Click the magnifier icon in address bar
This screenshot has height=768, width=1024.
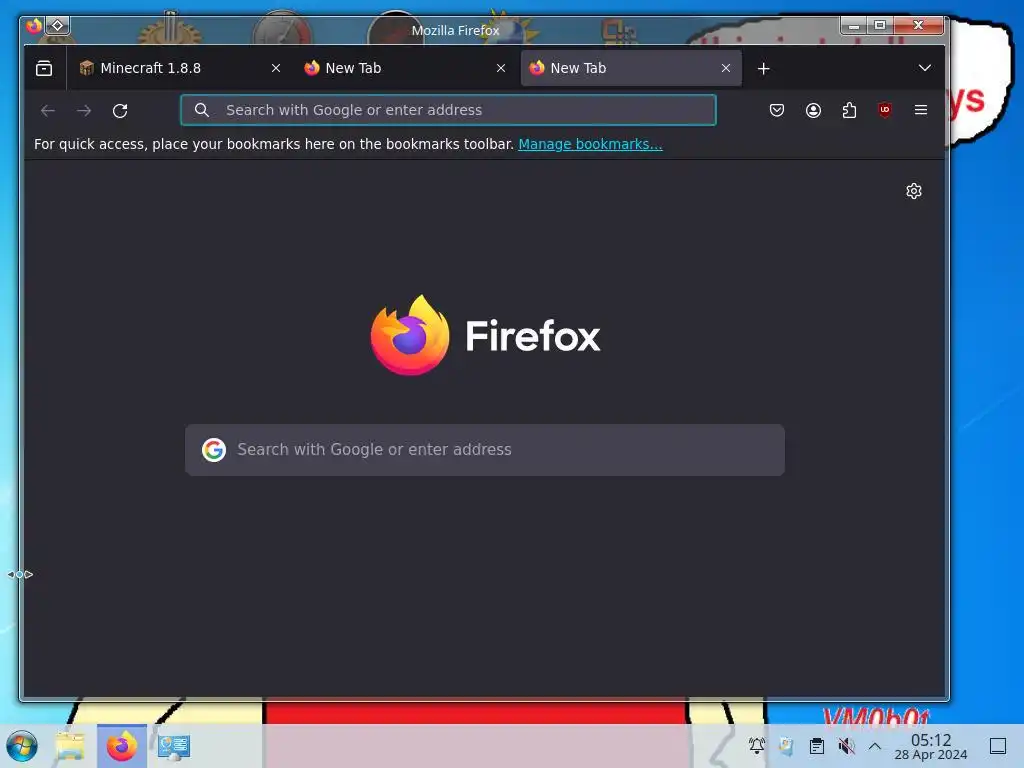click(x=202, y=110)
